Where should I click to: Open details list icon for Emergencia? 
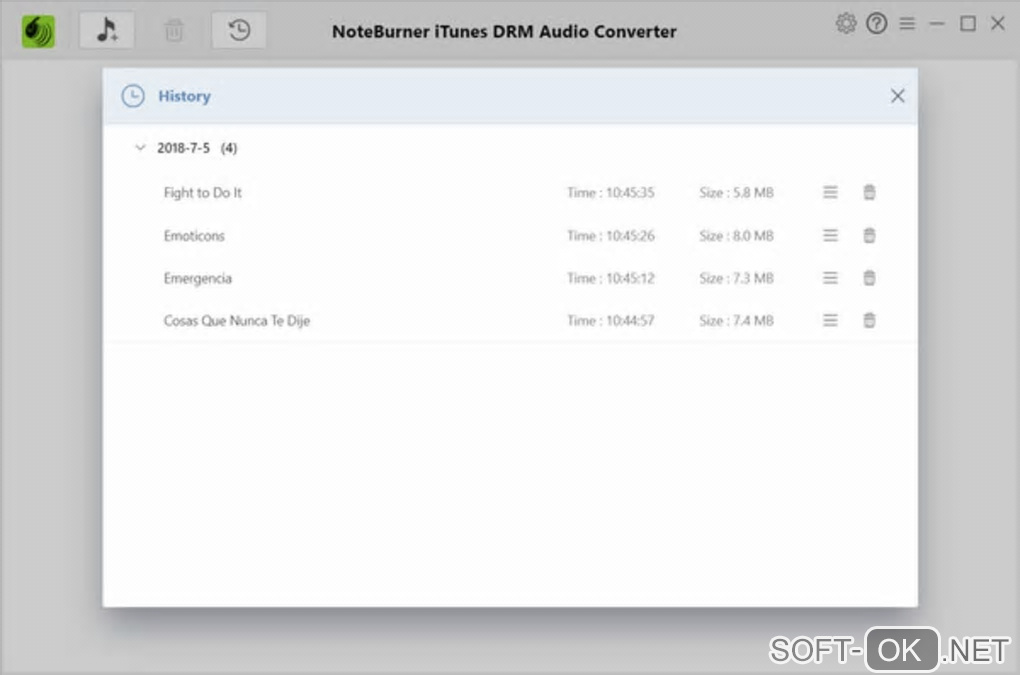click(830, 278)
